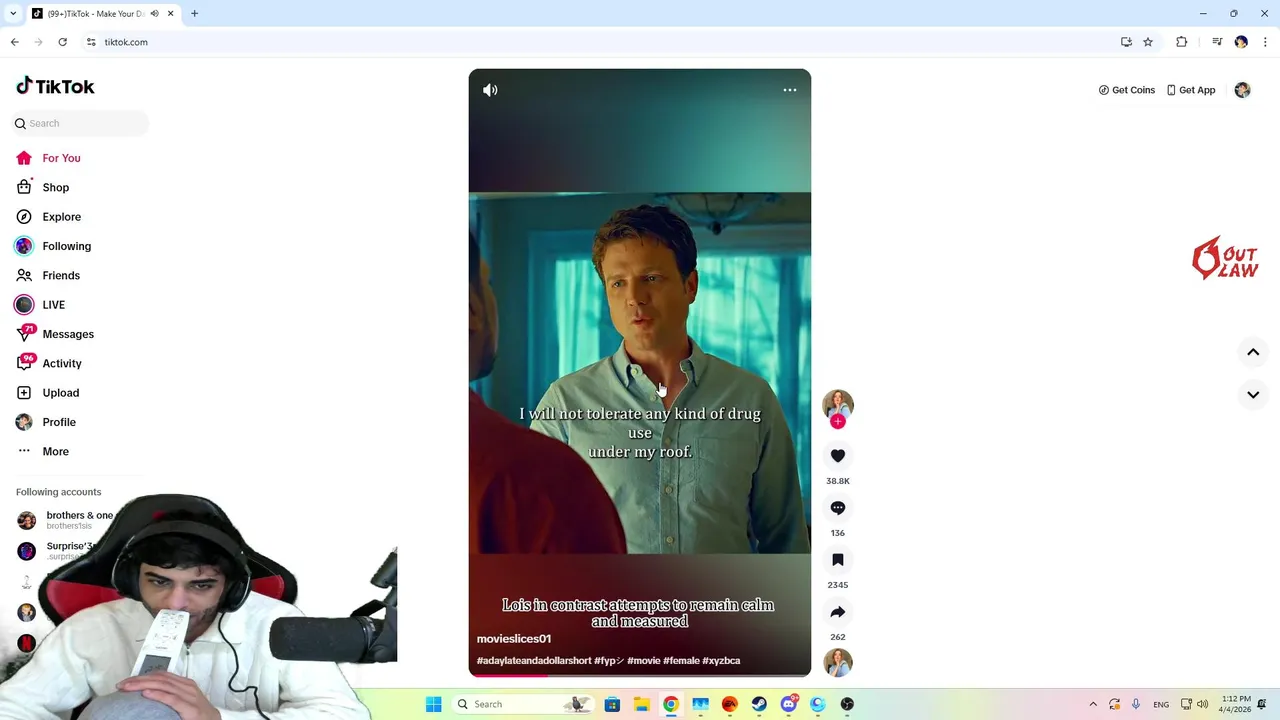
Task: Show hidden system tray icons
Action: (1093, 704)
